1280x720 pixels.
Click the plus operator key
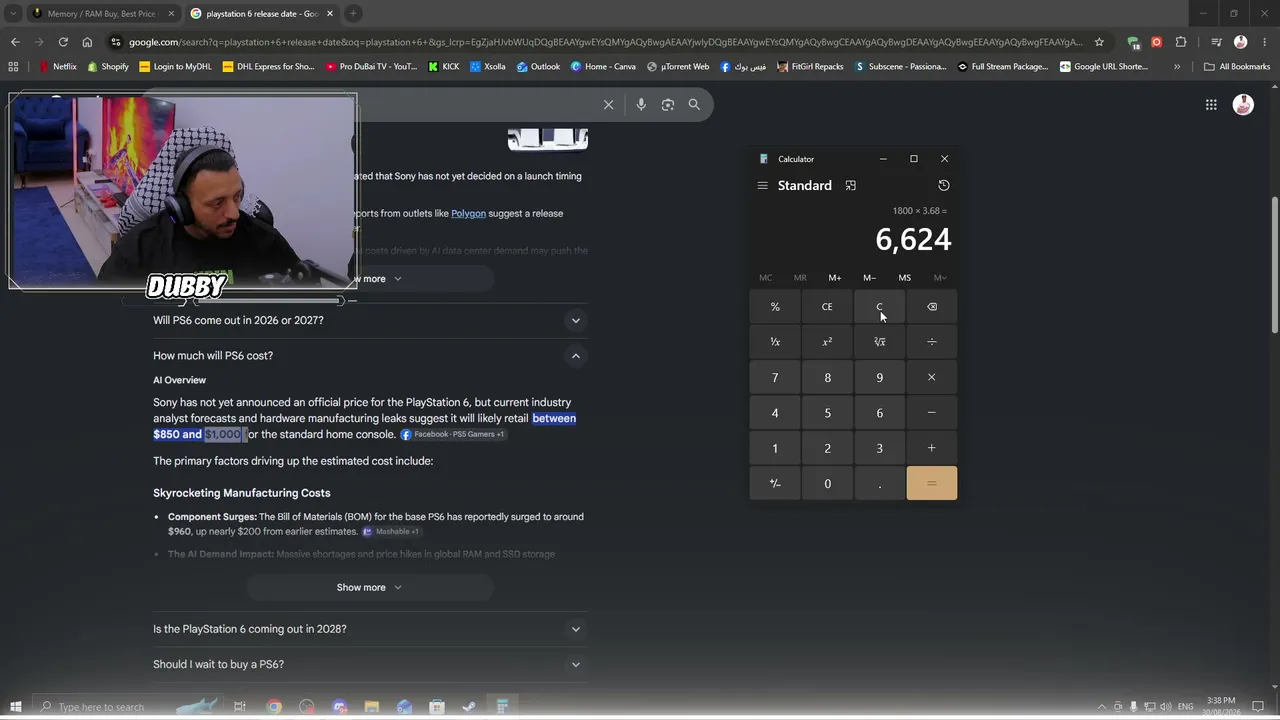pos(932,448)
